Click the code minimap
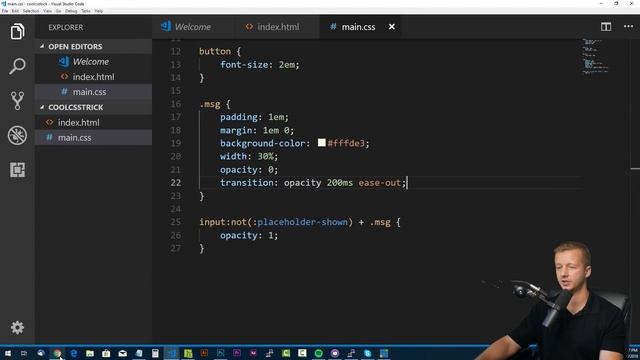Screen dimensions: 640x360 tap(595, 56)
